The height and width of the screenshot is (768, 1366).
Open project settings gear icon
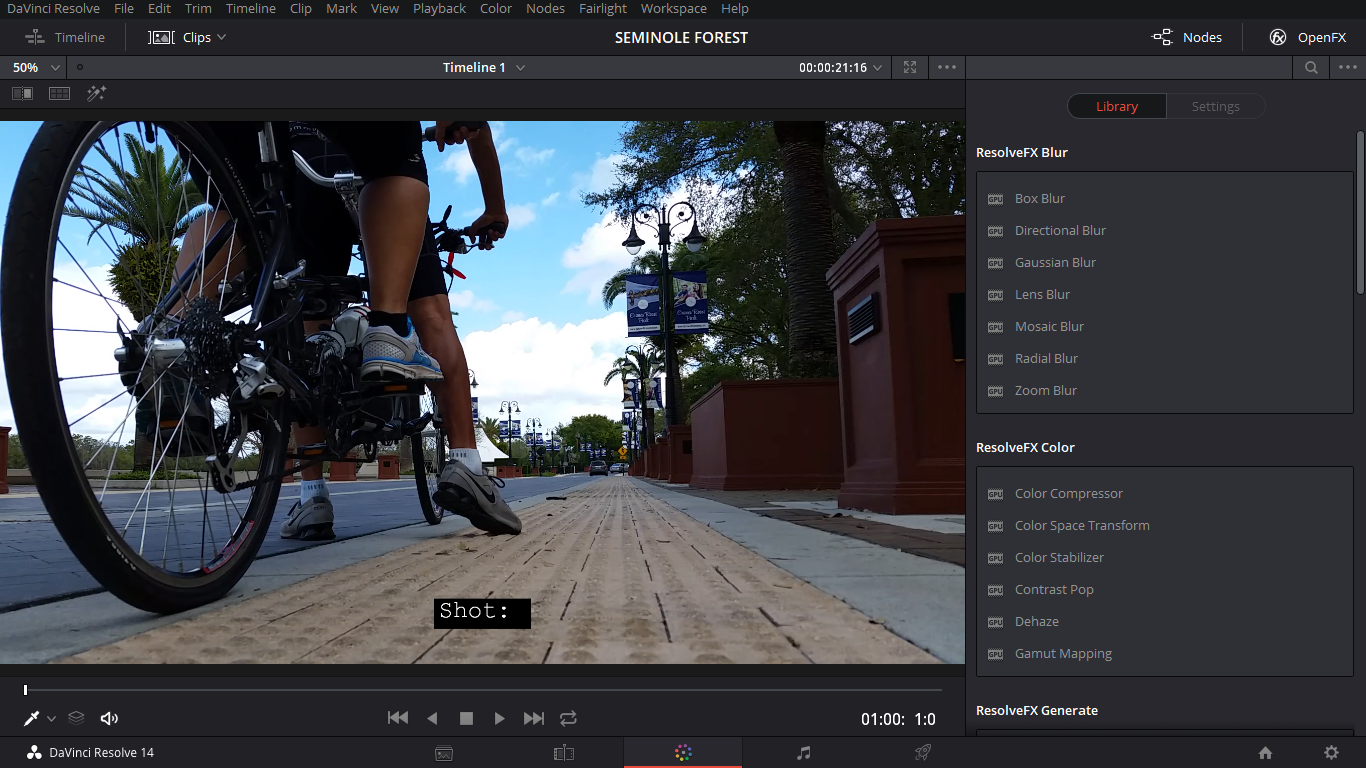1331,753
